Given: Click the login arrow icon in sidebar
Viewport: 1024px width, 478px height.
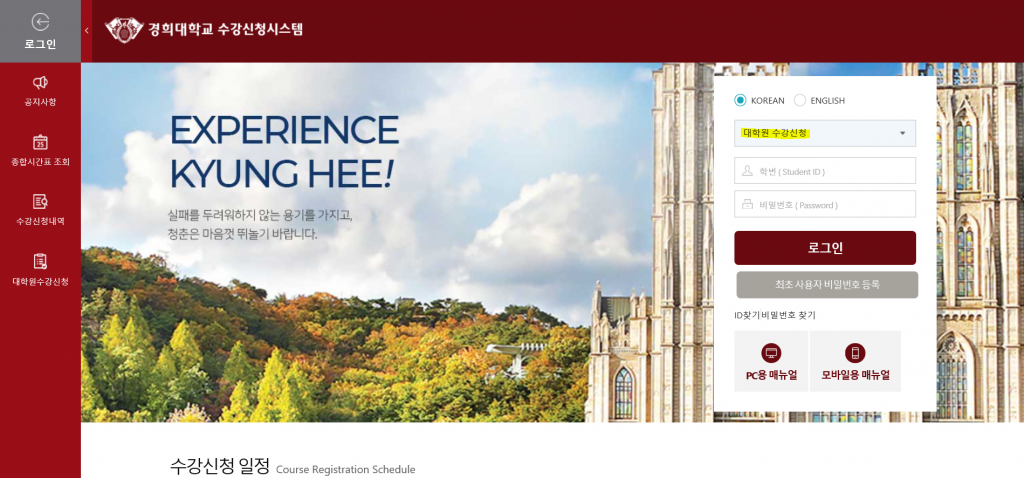Looking at the screenshot, I should (40, 21).
